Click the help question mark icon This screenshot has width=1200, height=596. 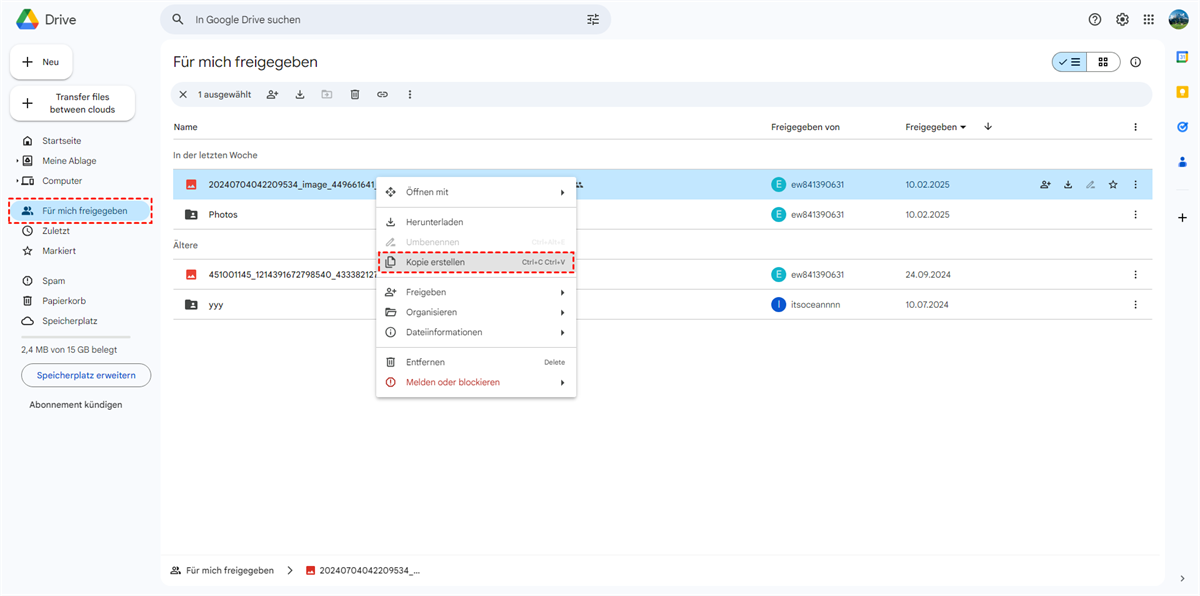click(1095, 20)
